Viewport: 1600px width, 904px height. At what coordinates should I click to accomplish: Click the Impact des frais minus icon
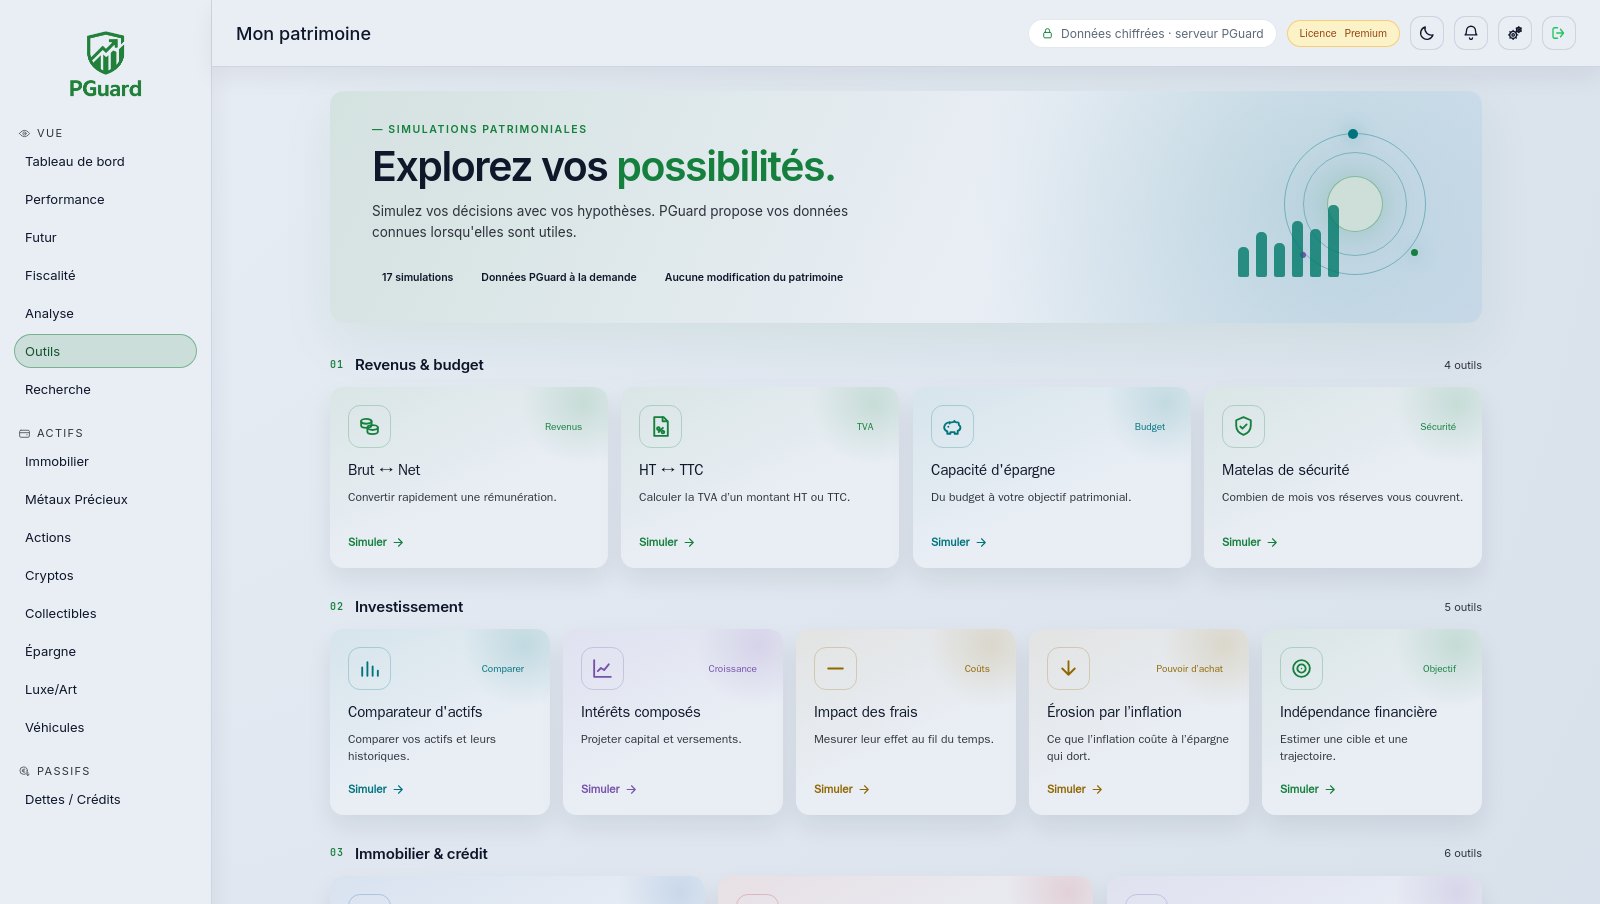pos(835,669)
